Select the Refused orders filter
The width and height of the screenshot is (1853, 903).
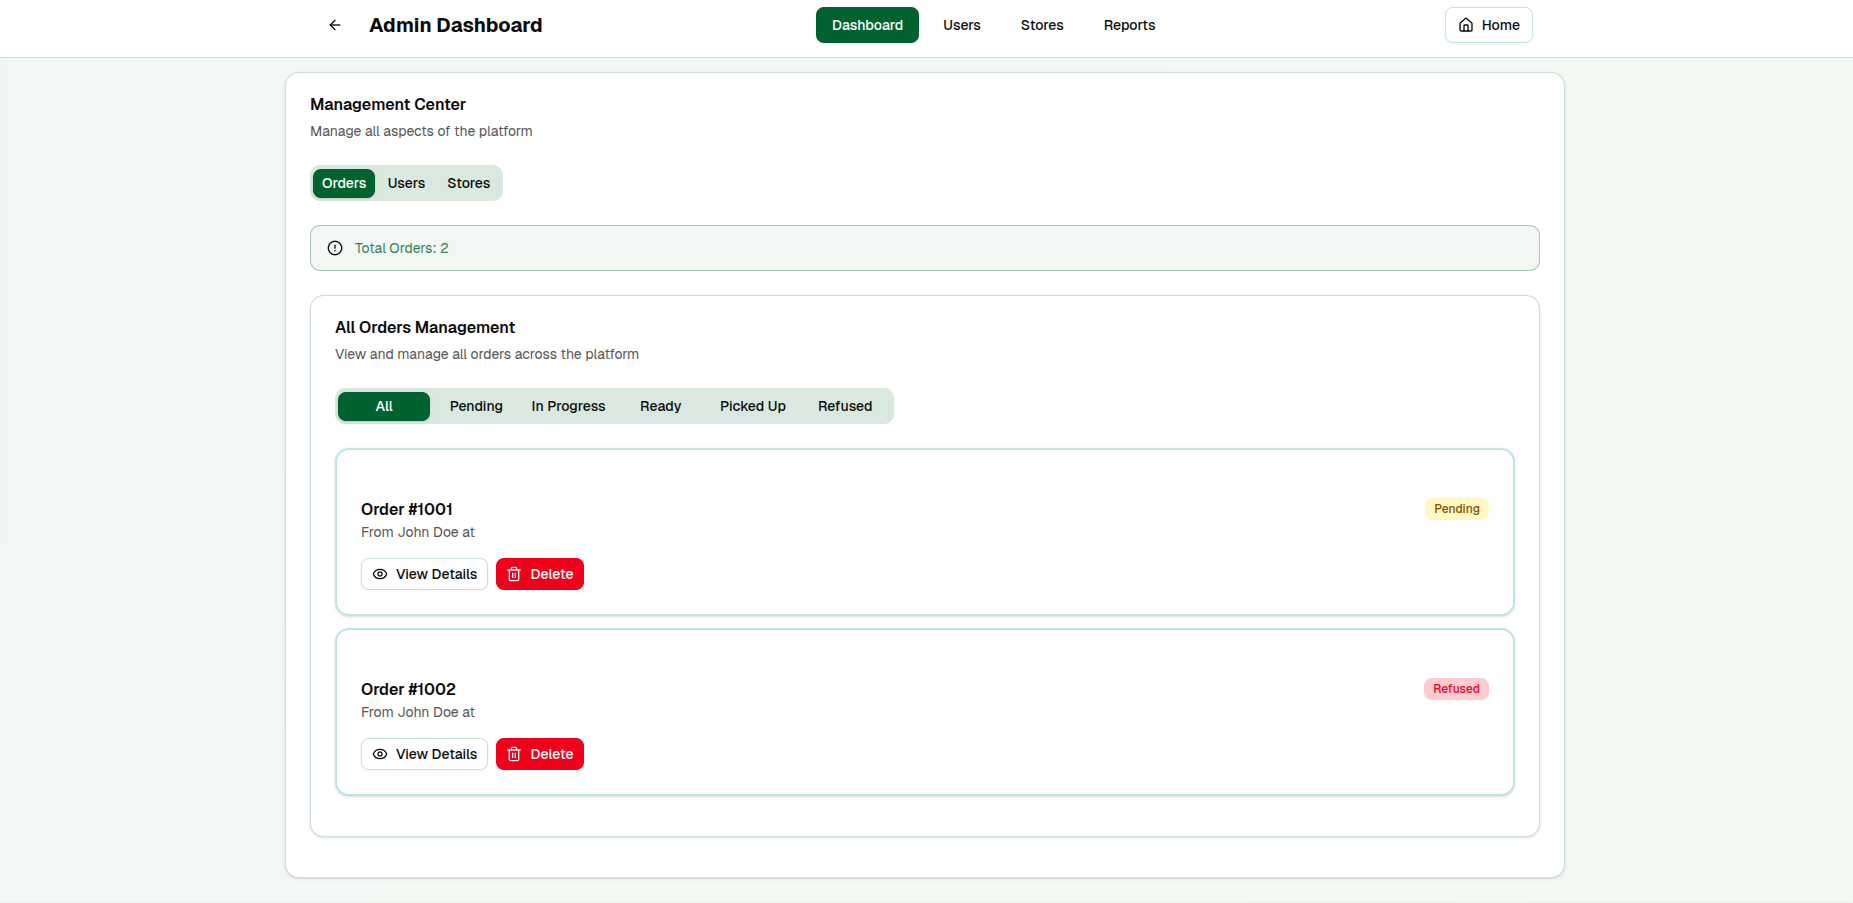point(844,406)
